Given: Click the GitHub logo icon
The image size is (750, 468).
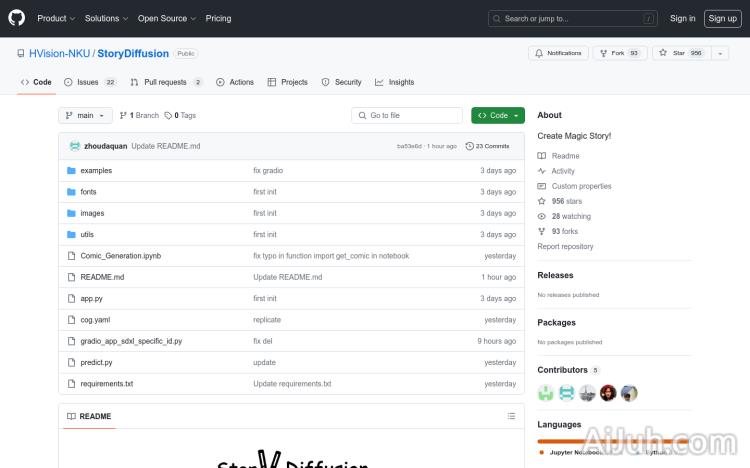Looking at the screenshot, I should point(17,18).
